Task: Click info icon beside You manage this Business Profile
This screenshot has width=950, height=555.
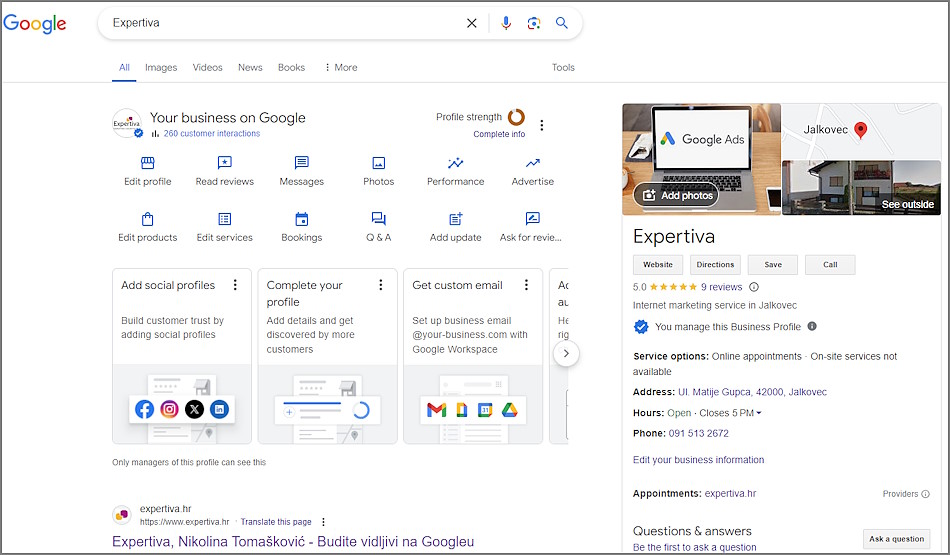Action: (x=812, y=326)
